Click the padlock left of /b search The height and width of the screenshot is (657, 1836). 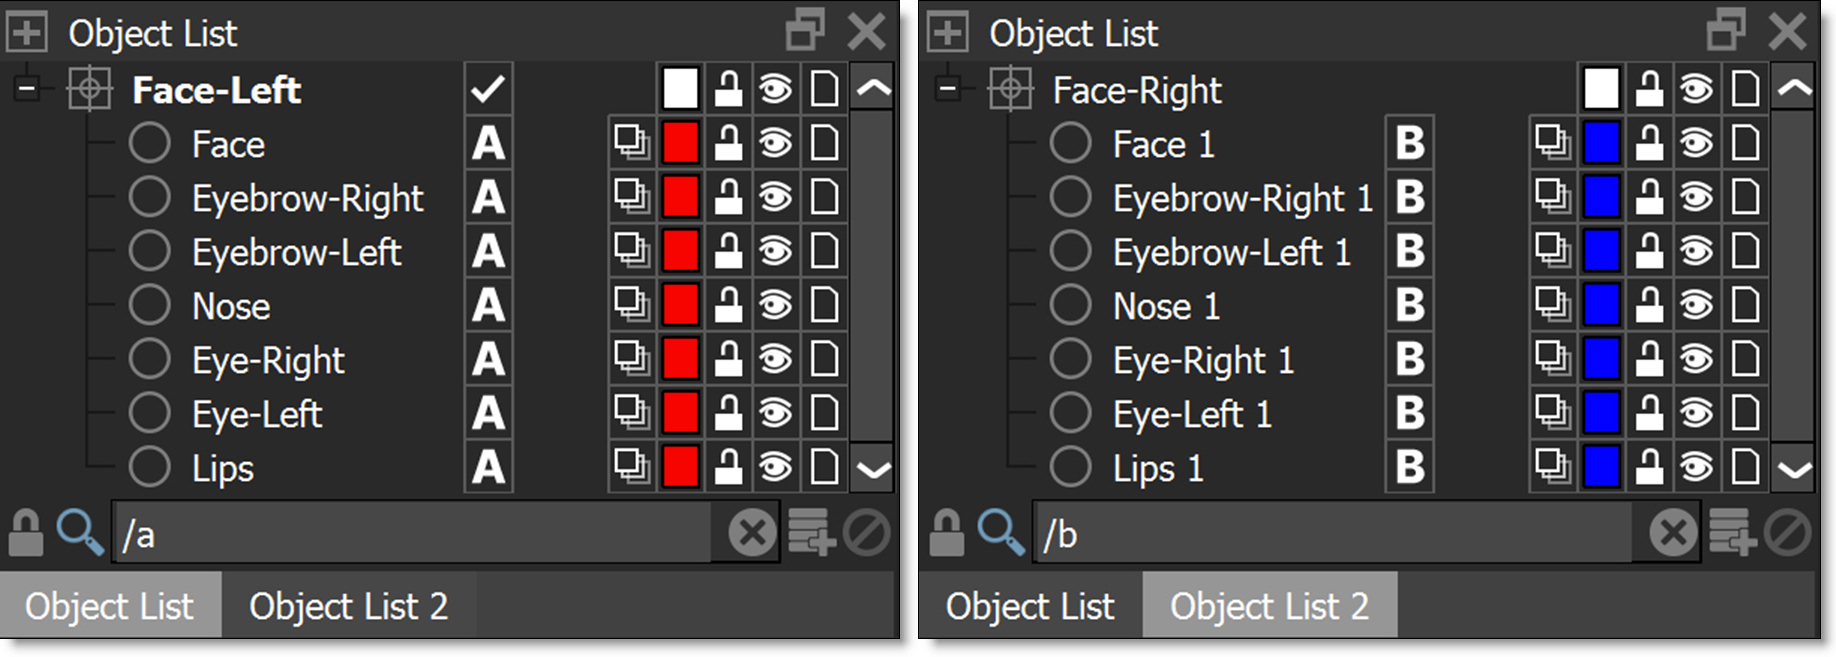(x=946, y=532)
